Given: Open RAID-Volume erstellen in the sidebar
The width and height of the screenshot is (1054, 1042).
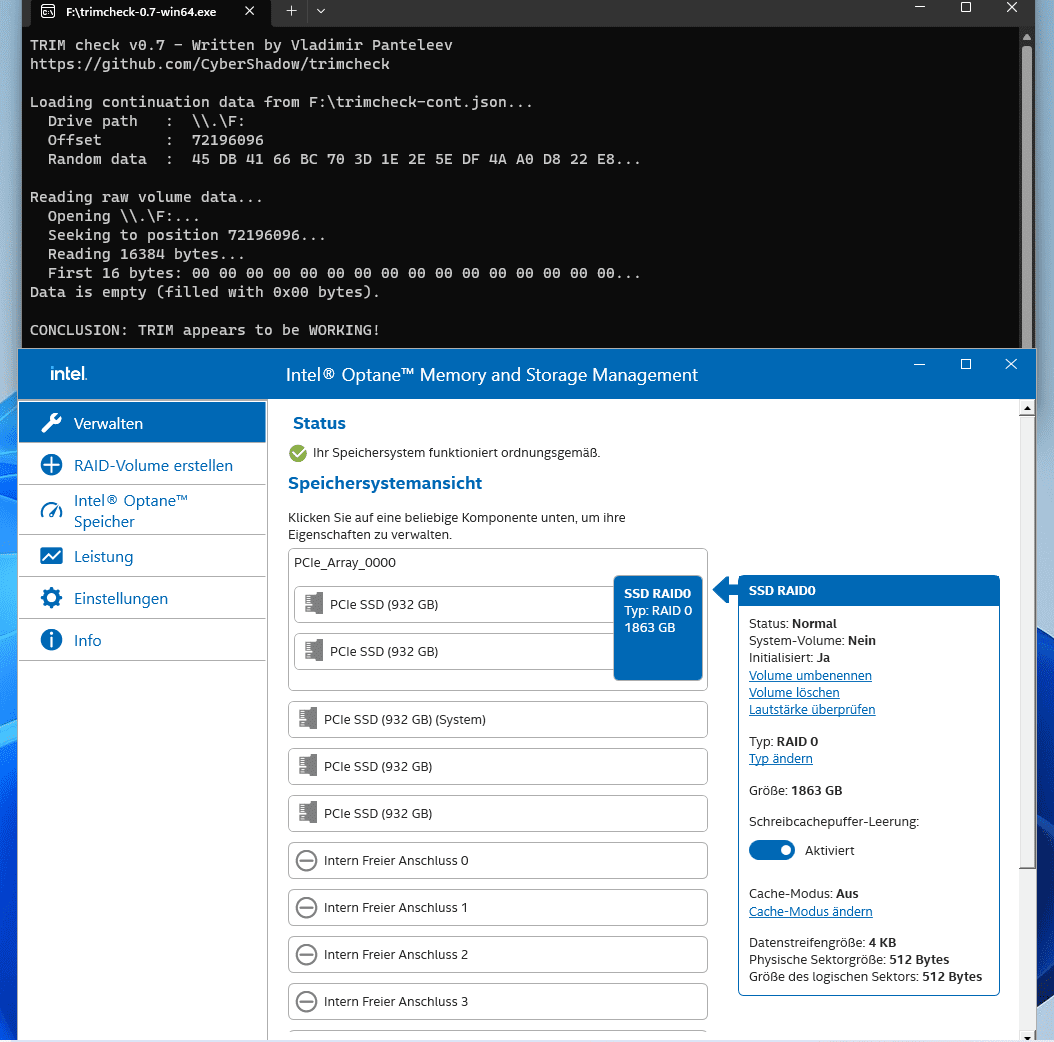Looking at the screenshot, I should (x=142, y=465).
